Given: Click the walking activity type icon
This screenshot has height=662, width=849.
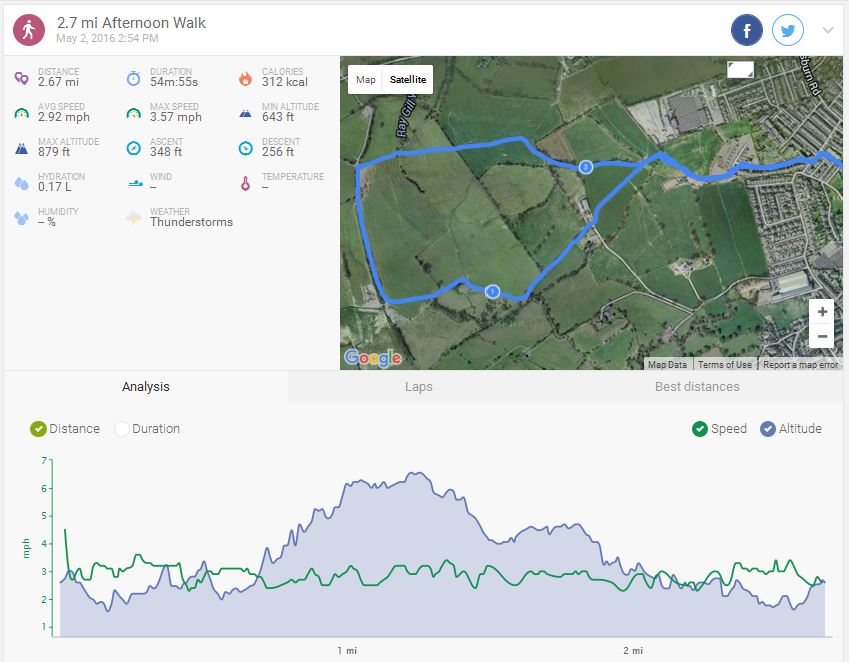Looking at the screenshot, I should pos(29,29).
